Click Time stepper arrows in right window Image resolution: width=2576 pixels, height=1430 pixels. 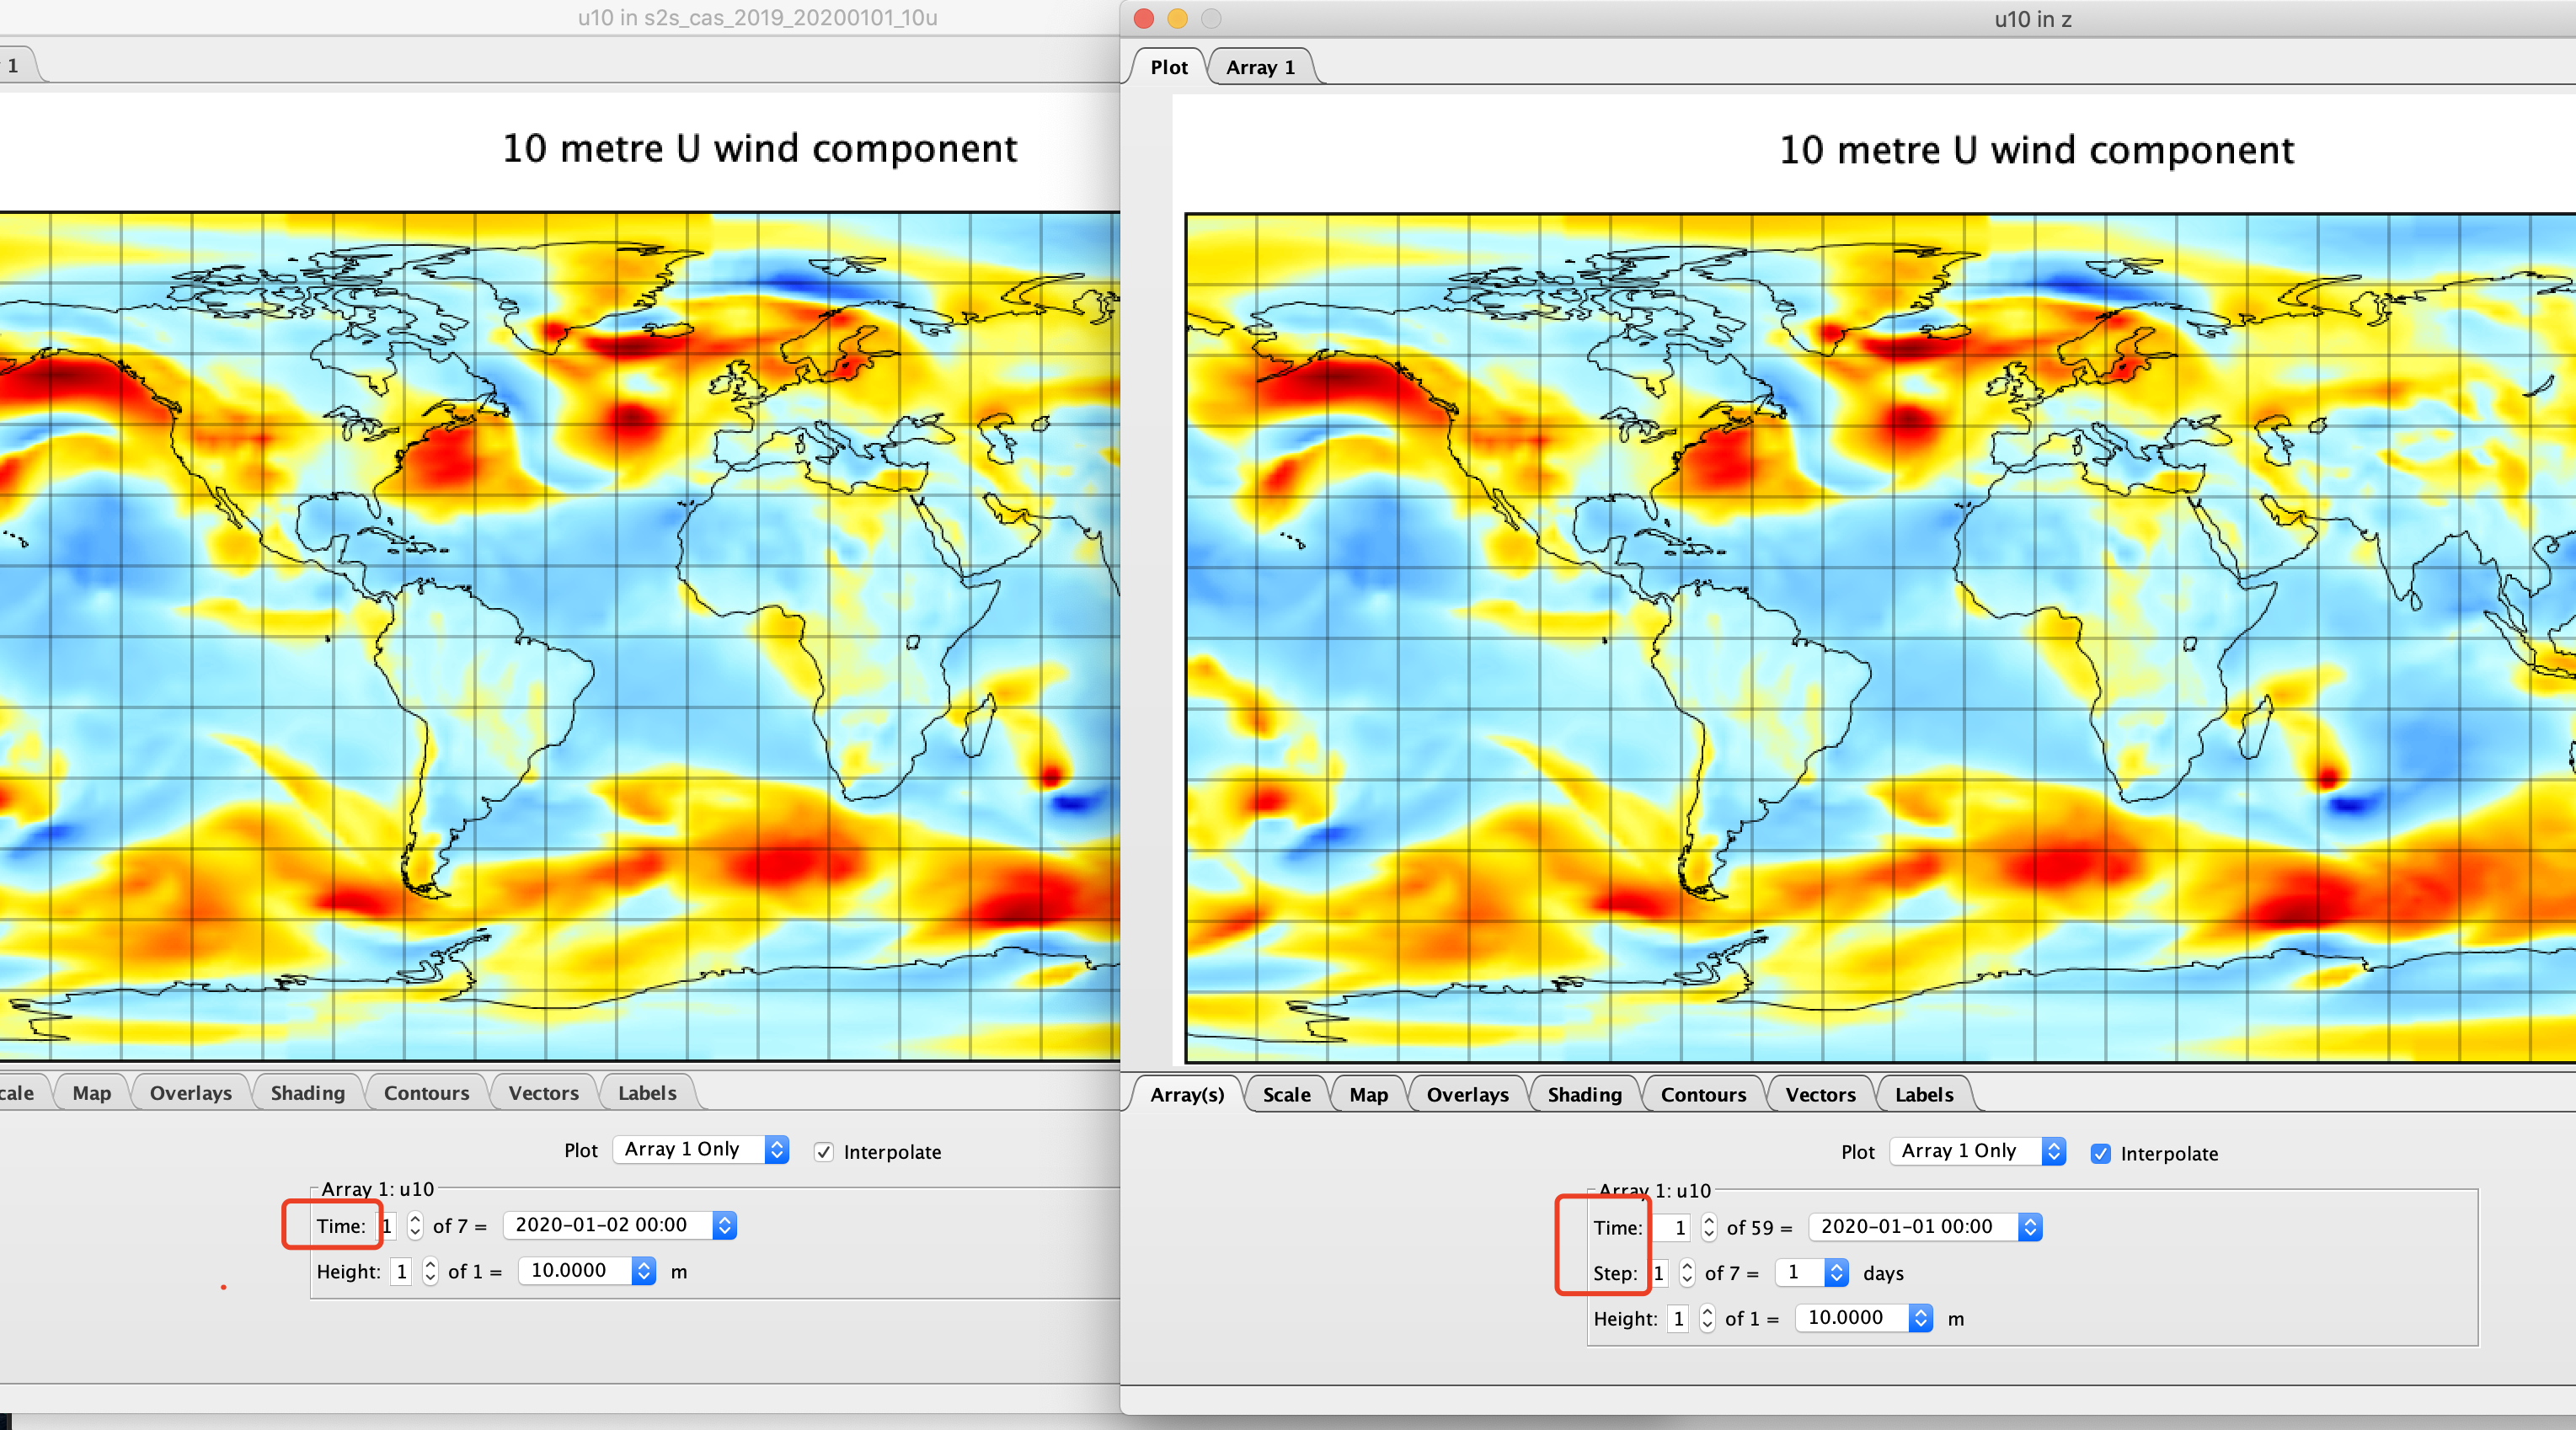(x=1709, y=1227)
